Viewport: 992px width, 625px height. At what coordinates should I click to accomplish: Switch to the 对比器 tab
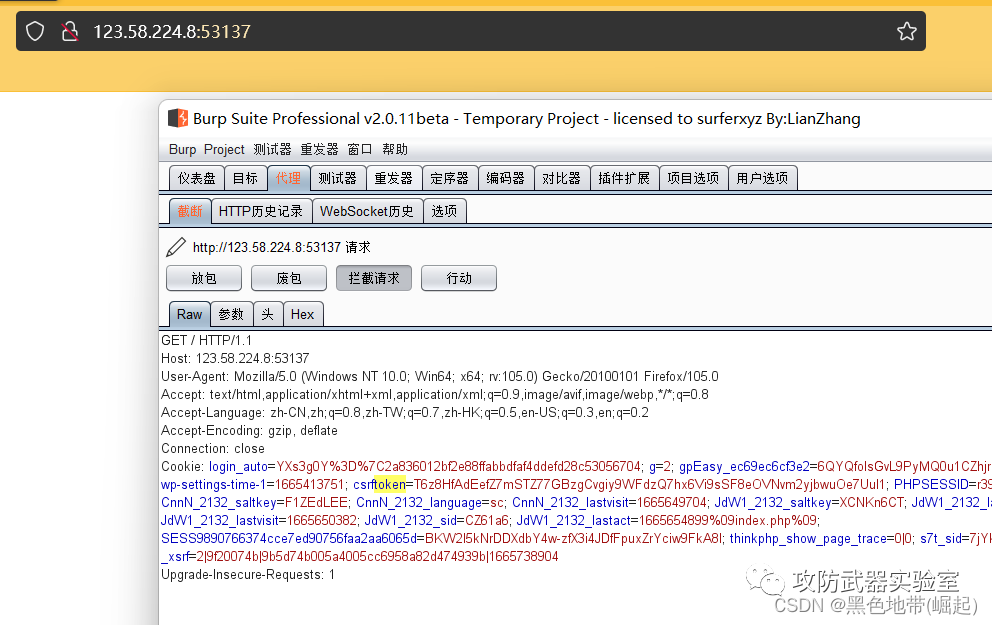click(561, 178)
